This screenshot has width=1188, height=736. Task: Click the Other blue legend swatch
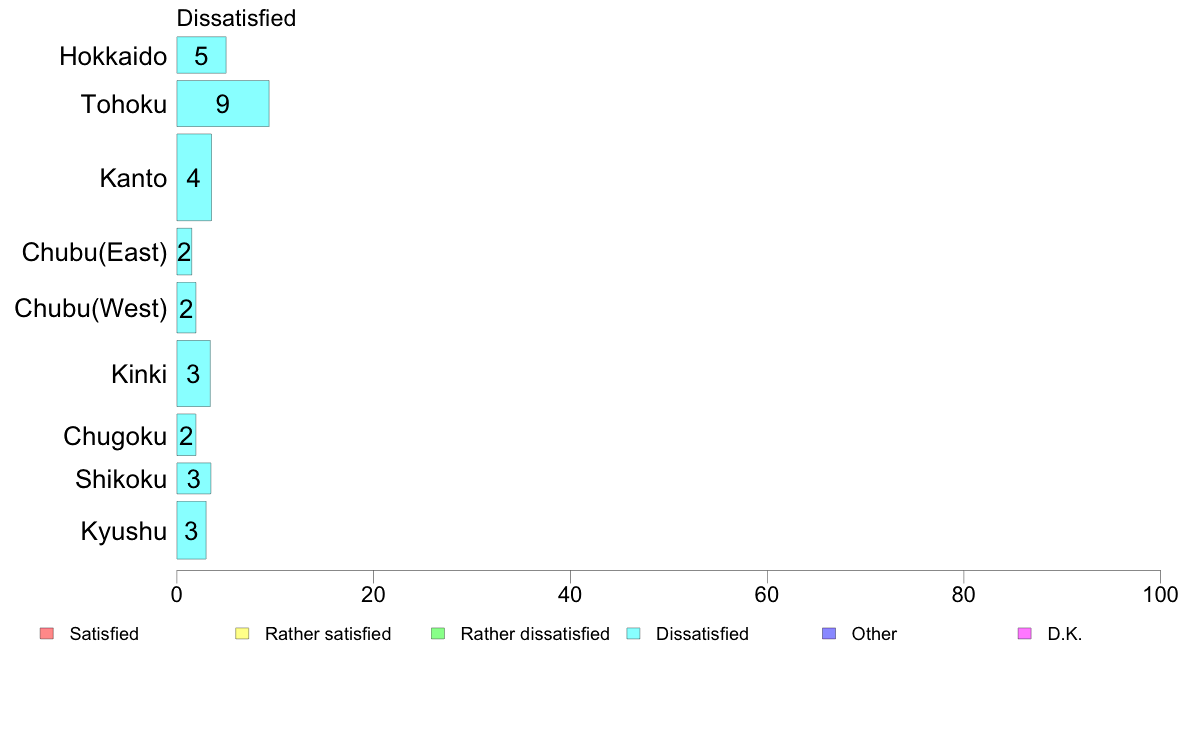(x=829, y=634)
